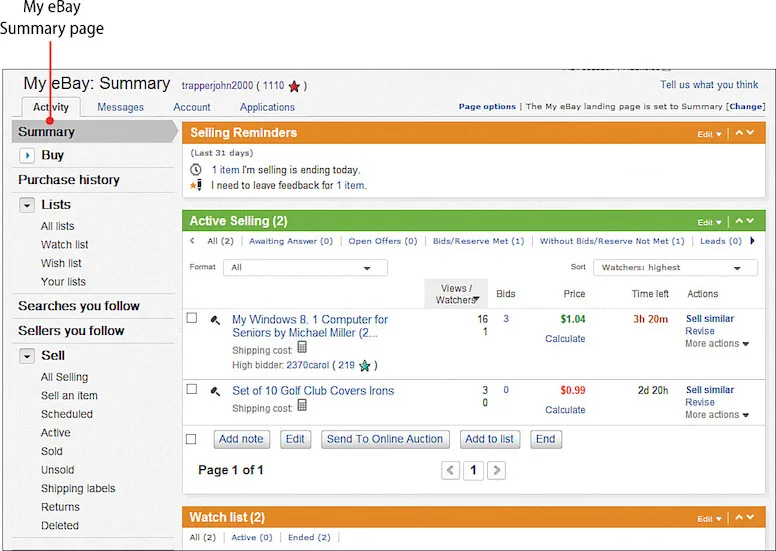Select Summary in the sidebar
This screenshot has width=776, height=551.
(94, 132)
